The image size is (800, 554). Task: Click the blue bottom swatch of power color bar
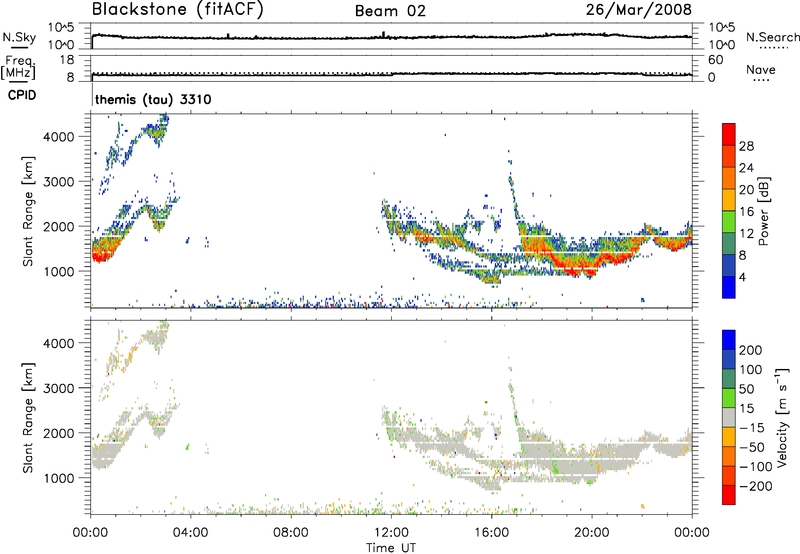[729, 287]
